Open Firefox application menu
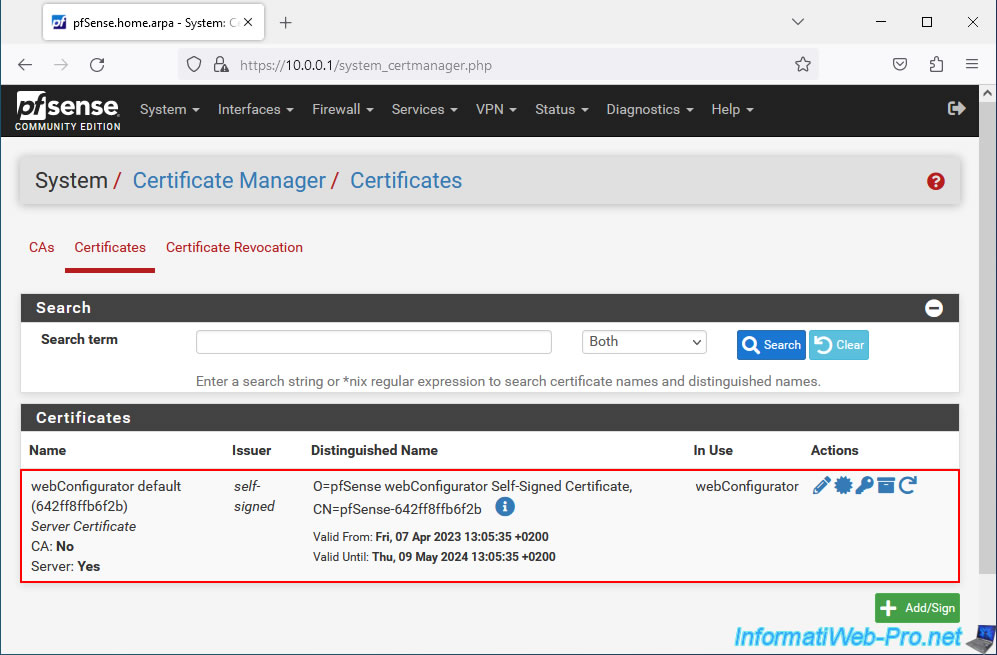The height and width of the screenshot is (655, 997). coord(972,64)
